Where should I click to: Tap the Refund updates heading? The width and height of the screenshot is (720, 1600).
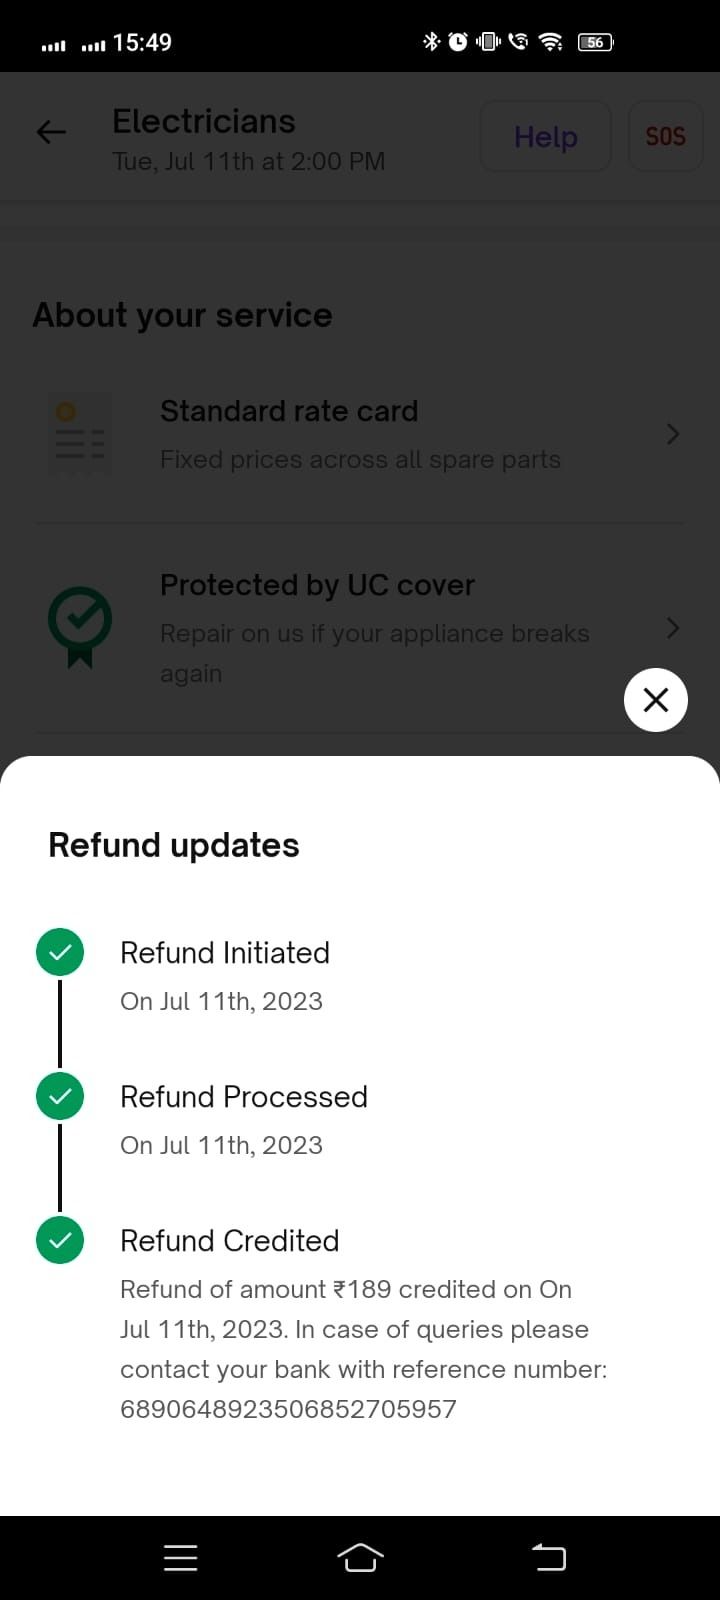(x=174, y=845)
